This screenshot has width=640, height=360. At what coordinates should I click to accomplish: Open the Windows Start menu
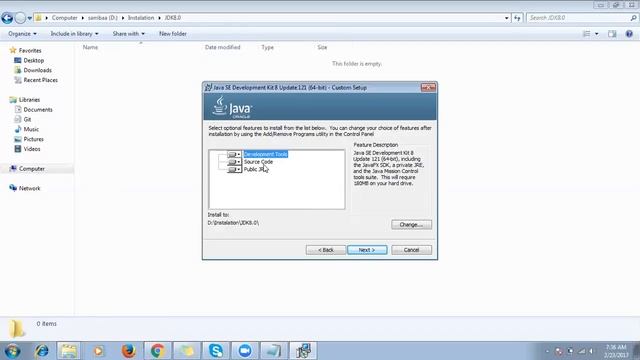[13, 351]
